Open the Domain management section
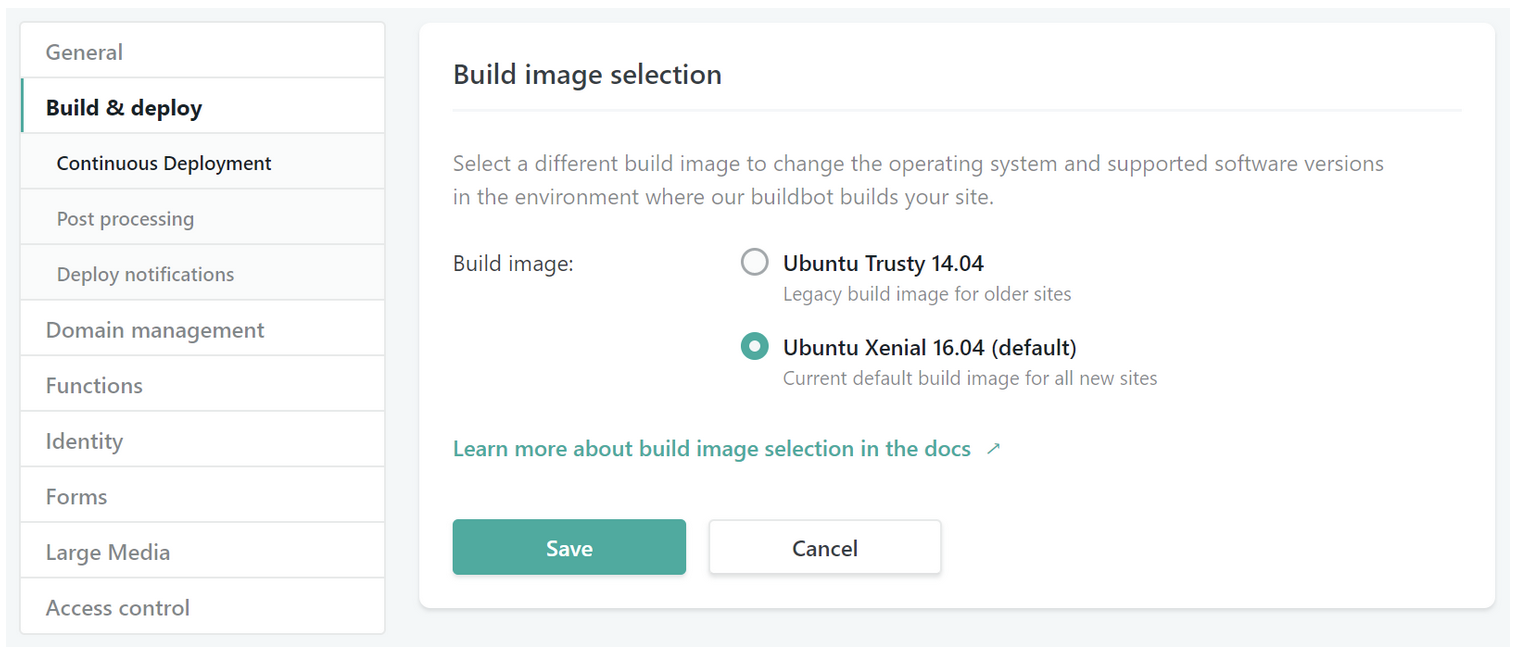The height and width of the screenshot is (672, 1520). 154,329
